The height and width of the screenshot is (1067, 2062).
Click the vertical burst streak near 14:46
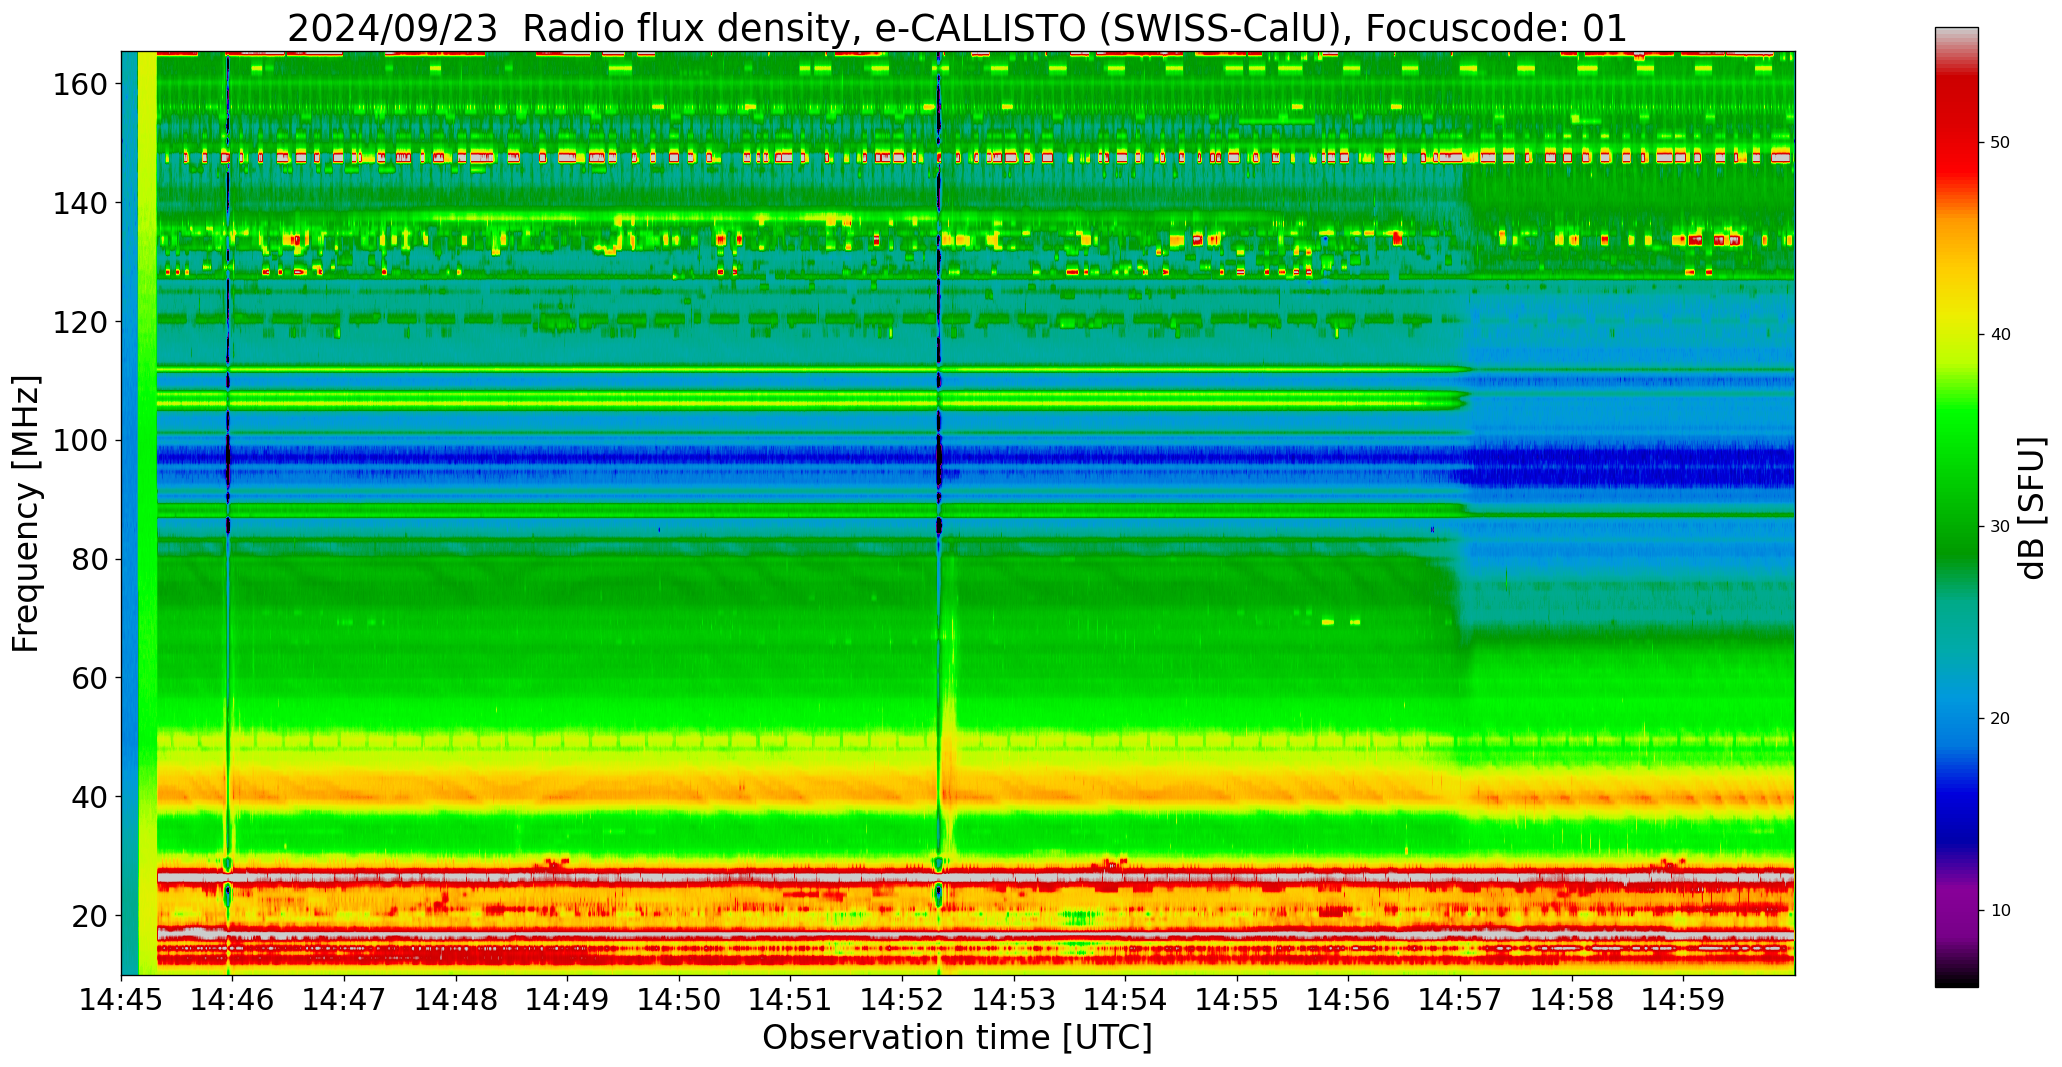(228, 513)
